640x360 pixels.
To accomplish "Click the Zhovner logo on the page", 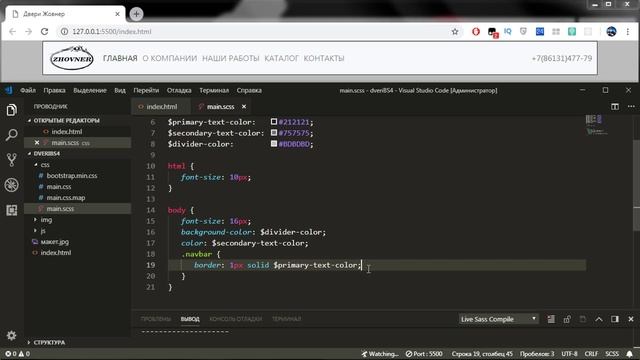I will click(72, 58).
